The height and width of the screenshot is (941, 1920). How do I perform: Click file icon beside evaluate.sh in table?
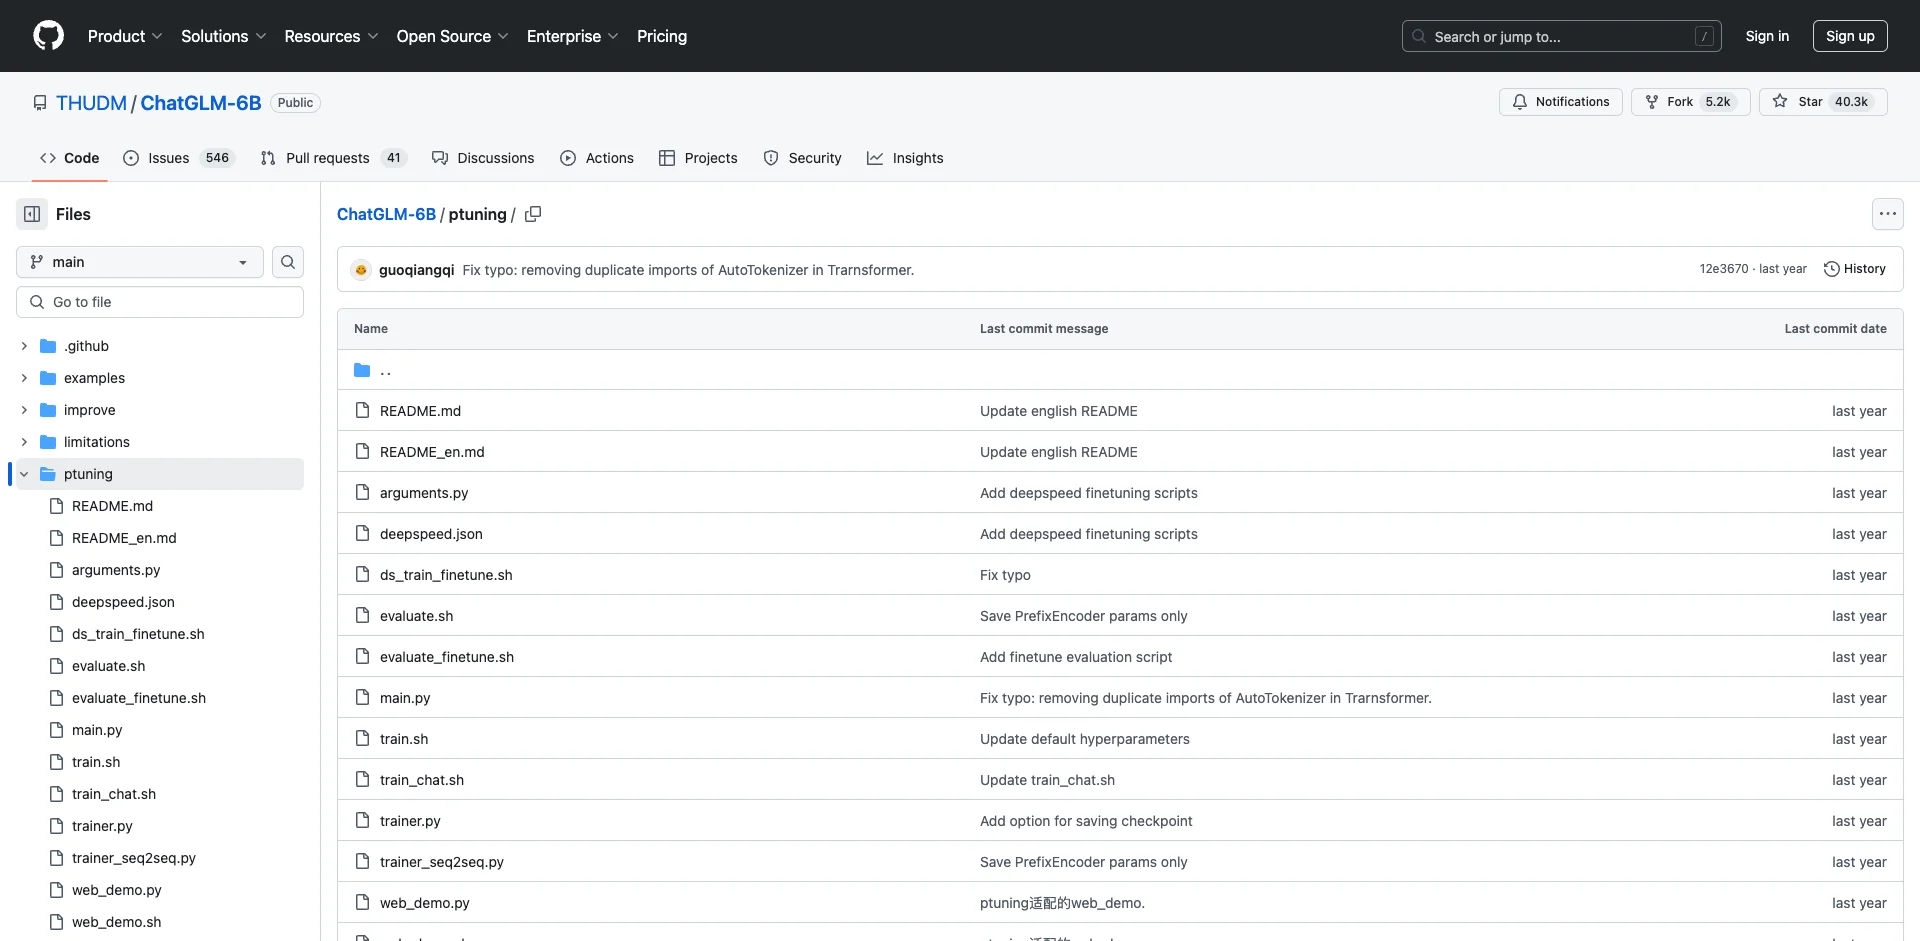[x=362, y=616]
